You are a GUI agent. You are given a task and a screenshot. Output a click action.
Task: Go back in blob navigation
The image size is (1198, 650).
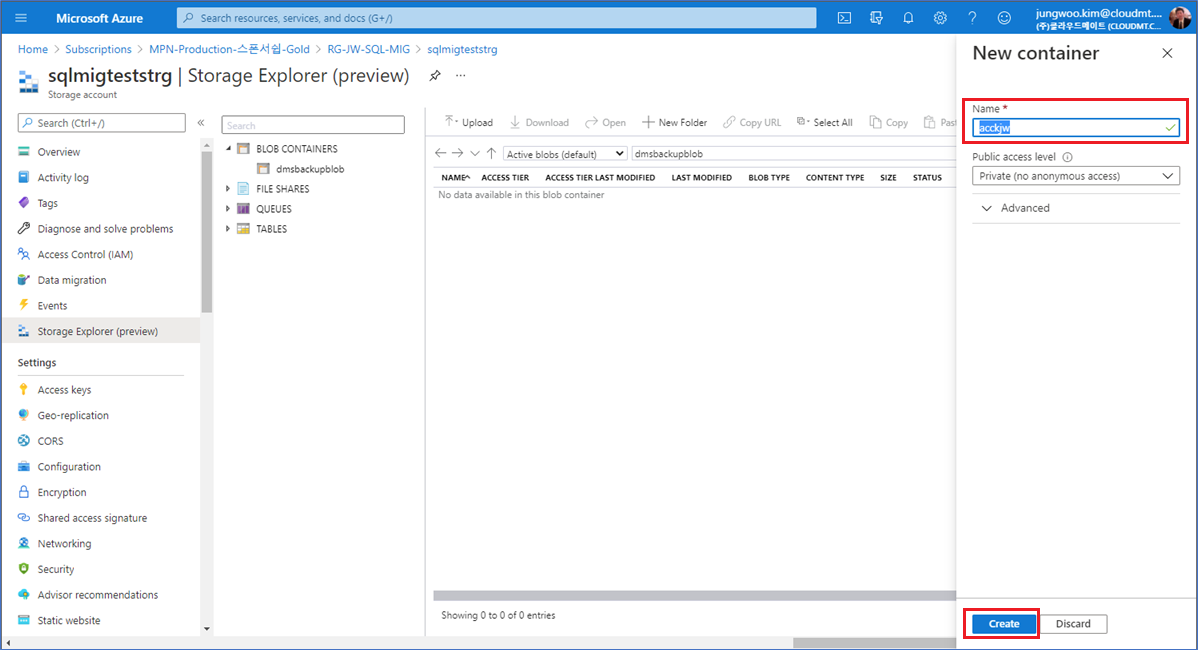(x=440, y=154)
